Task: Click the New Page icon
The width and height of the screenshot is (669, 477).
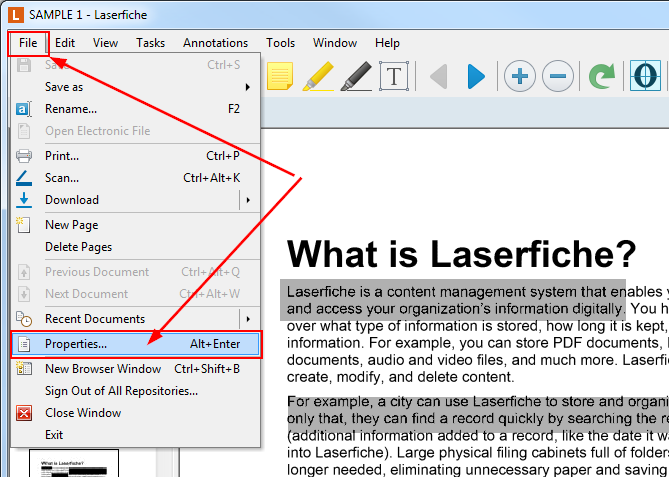Action: (23, 225)
